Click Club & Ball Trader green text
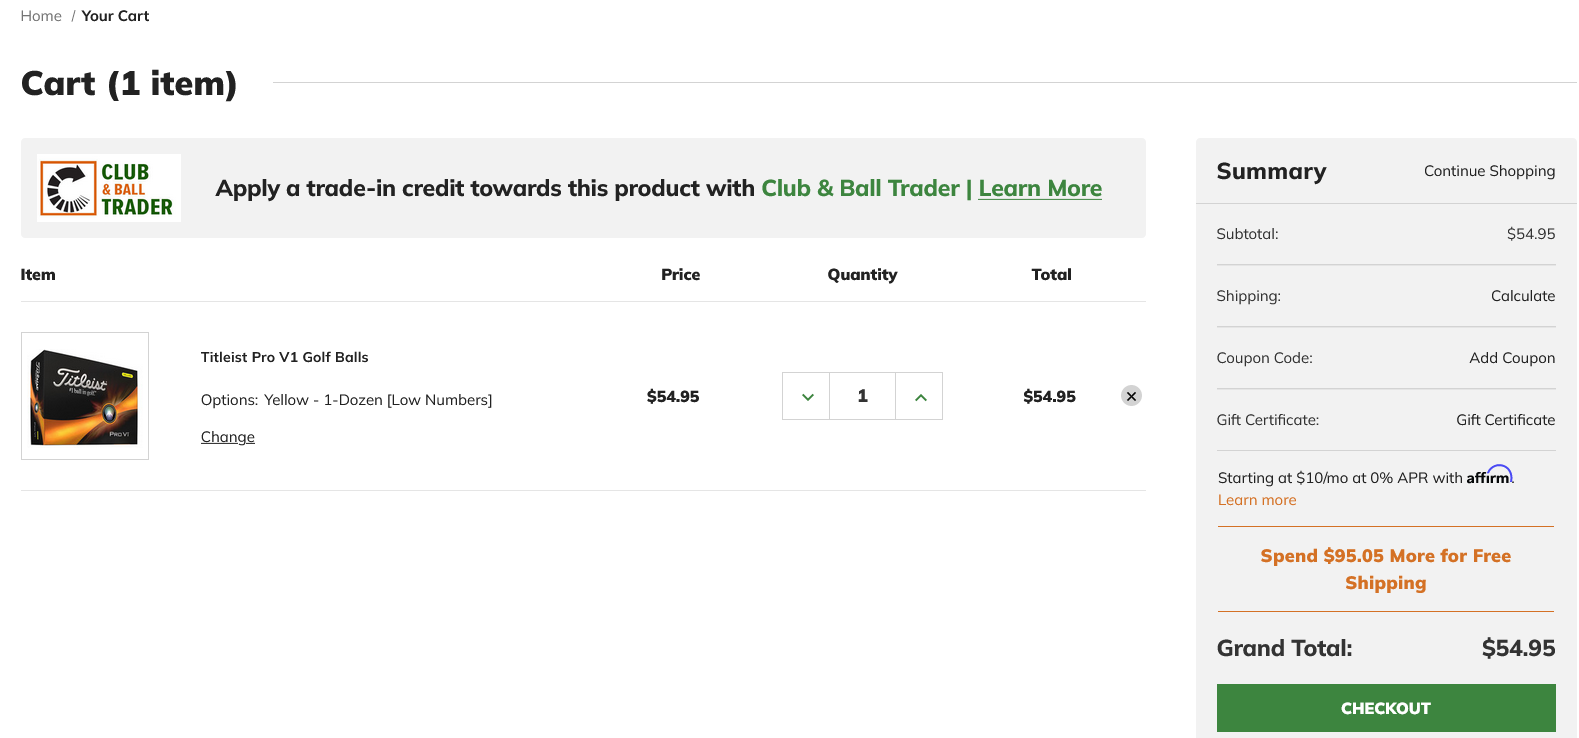Viewport: 1579px width, 738px height. click(x=860, y=188)
